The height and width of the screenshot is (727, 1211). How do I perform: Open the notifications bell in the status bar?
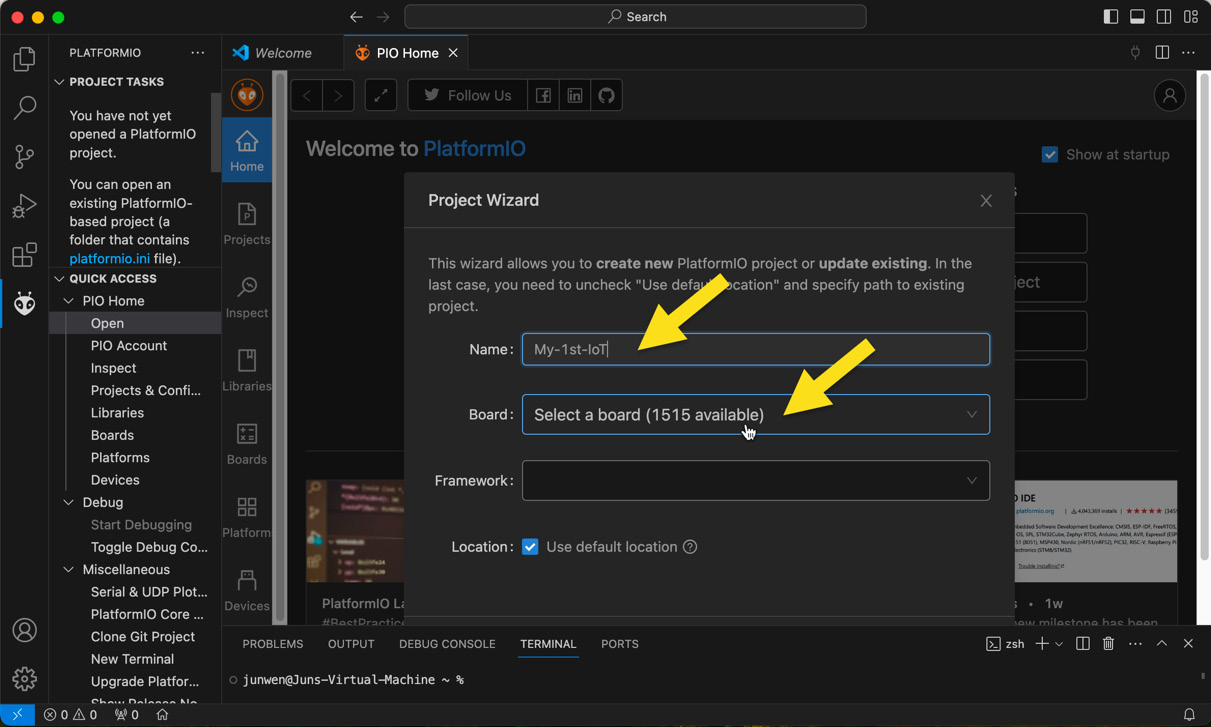point(1189,715)
